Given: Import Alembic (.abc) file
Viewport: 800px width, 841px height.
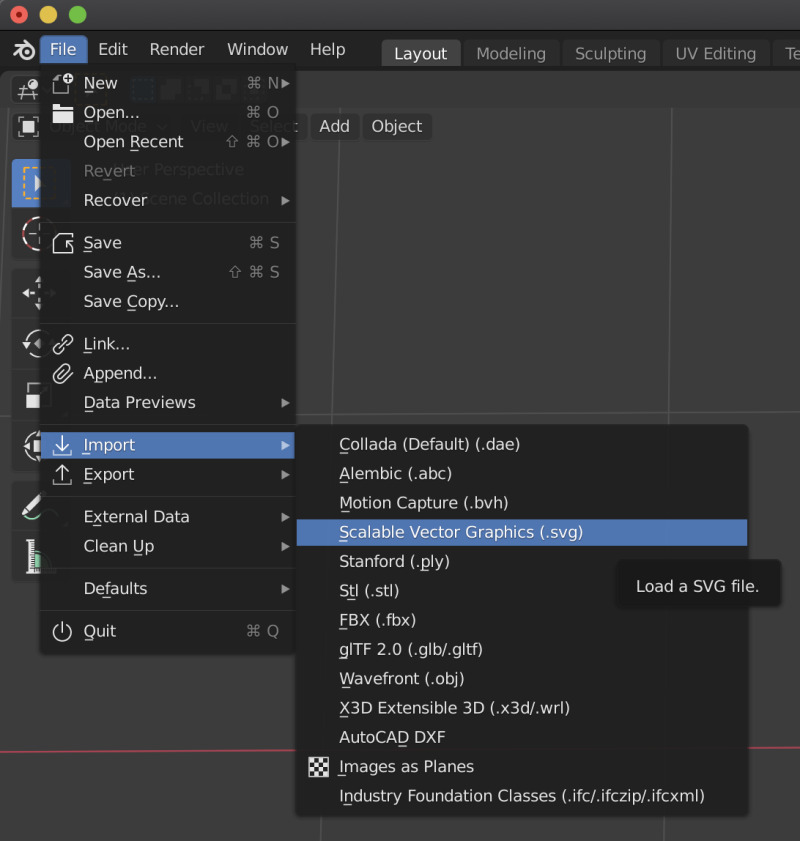Looking at the screenshot, I should point(522,474).
